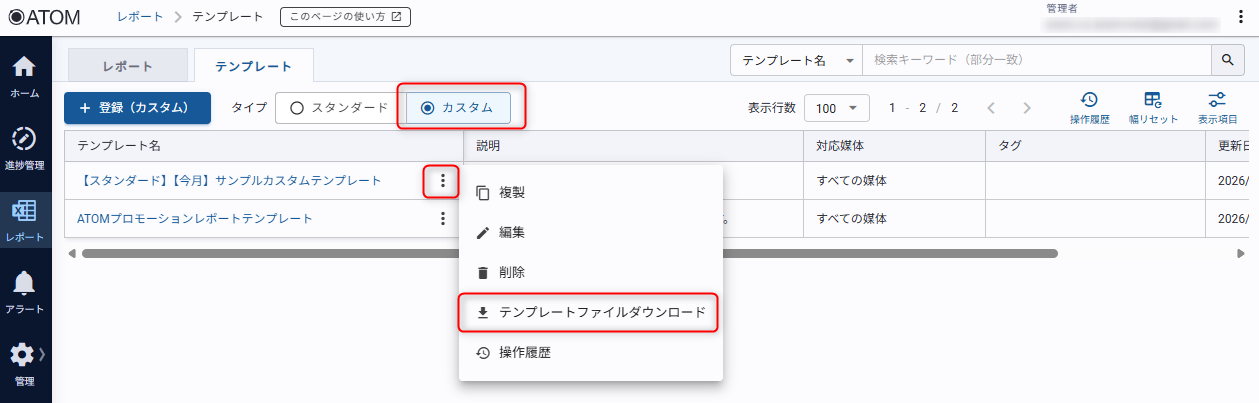Go to 進捗管理 in the sidebar

25,148
